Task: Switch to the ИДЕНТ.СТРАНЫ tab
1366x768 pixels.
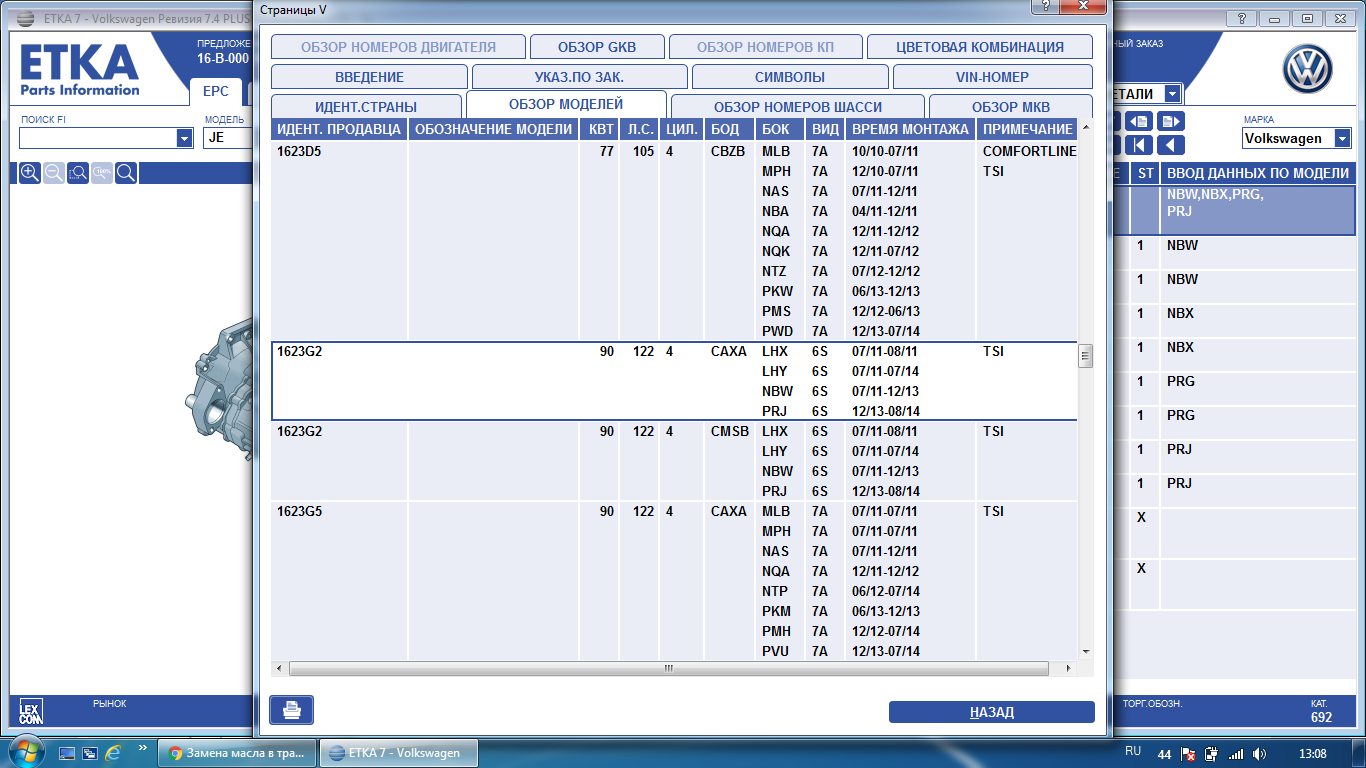Action: coord(366,106)
